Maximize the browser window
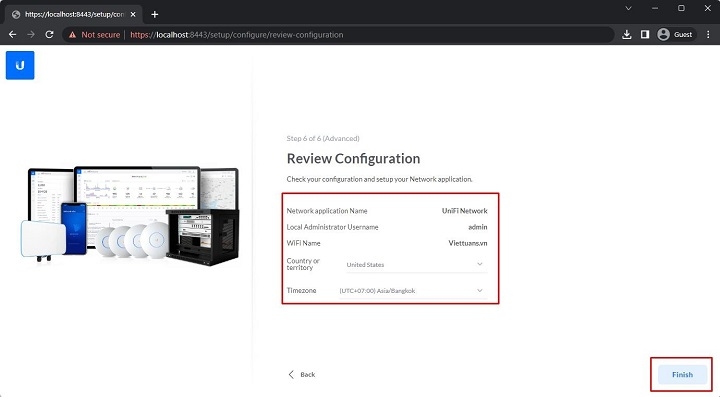Viewport: 720px width, 397px height. point(681,8)
